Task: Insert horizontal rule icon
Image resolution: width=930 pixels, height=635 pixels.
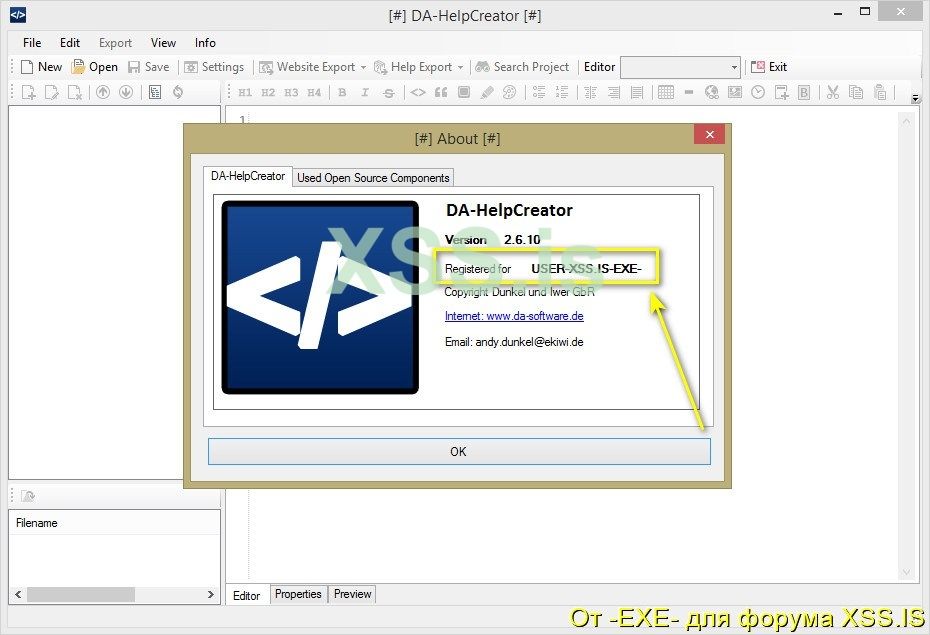Action: click(689, 92)
